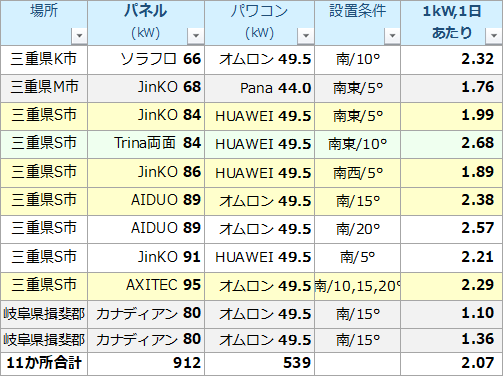Click 三重県S市 in the AXITEC row
Viewport: 504px width, 377px height.
coord(44,286)
